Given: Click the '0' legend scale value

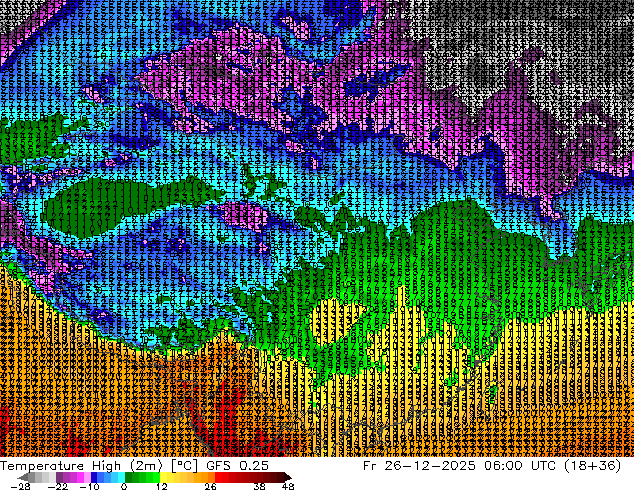Looking at the screenshot, I should coord(124,486).
